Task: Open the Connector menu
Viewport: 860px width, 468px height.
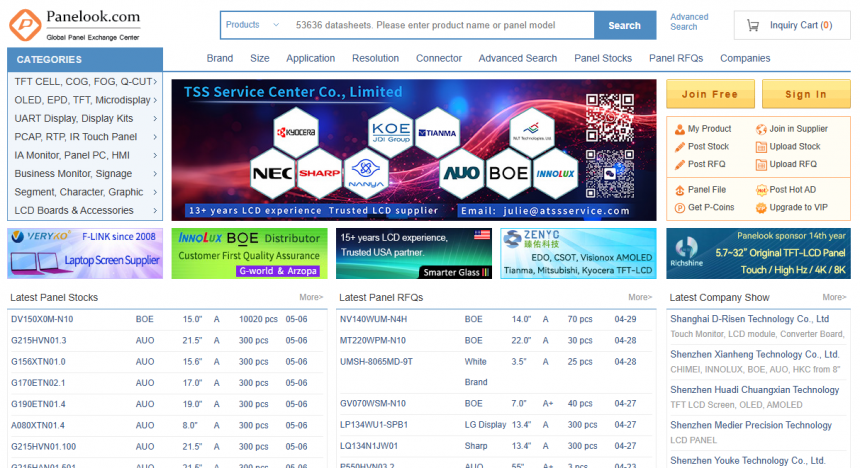Action: 439,58
